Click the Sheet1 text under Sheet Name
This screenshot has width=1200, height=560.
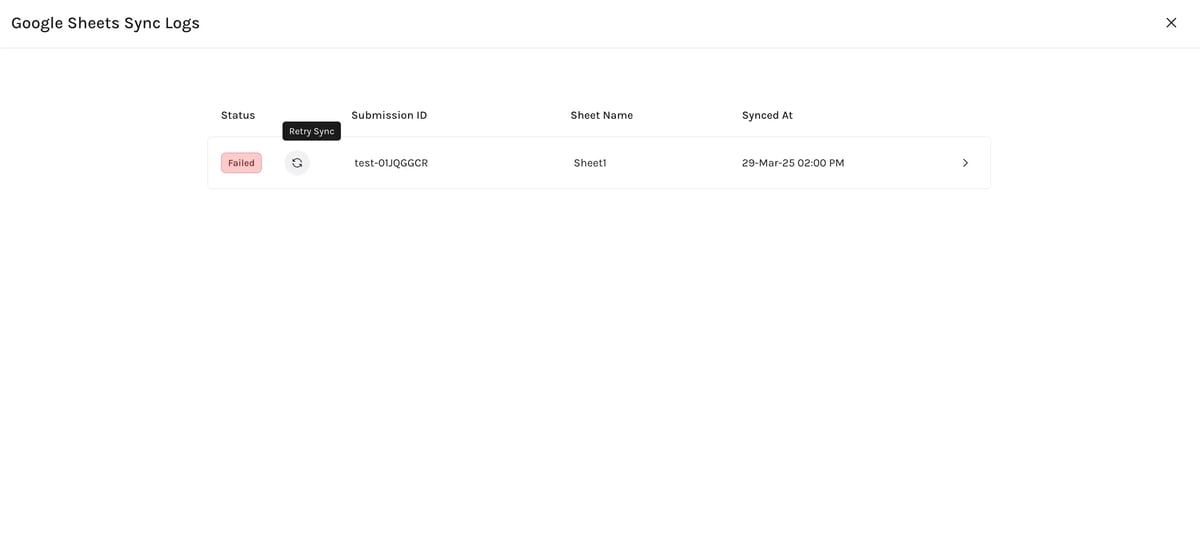click(590, 163)
